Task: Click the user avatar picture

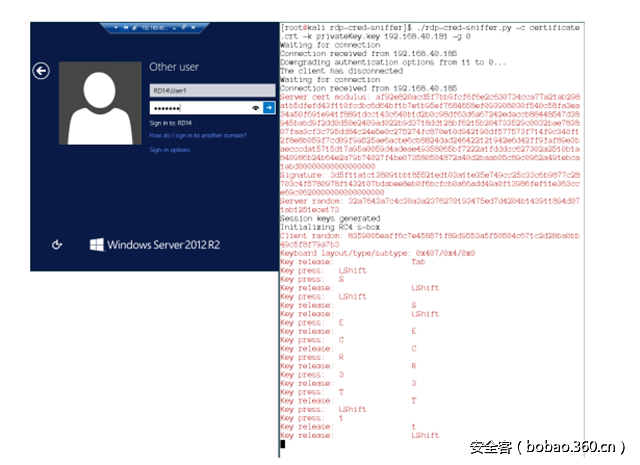Action: point(100,103)
